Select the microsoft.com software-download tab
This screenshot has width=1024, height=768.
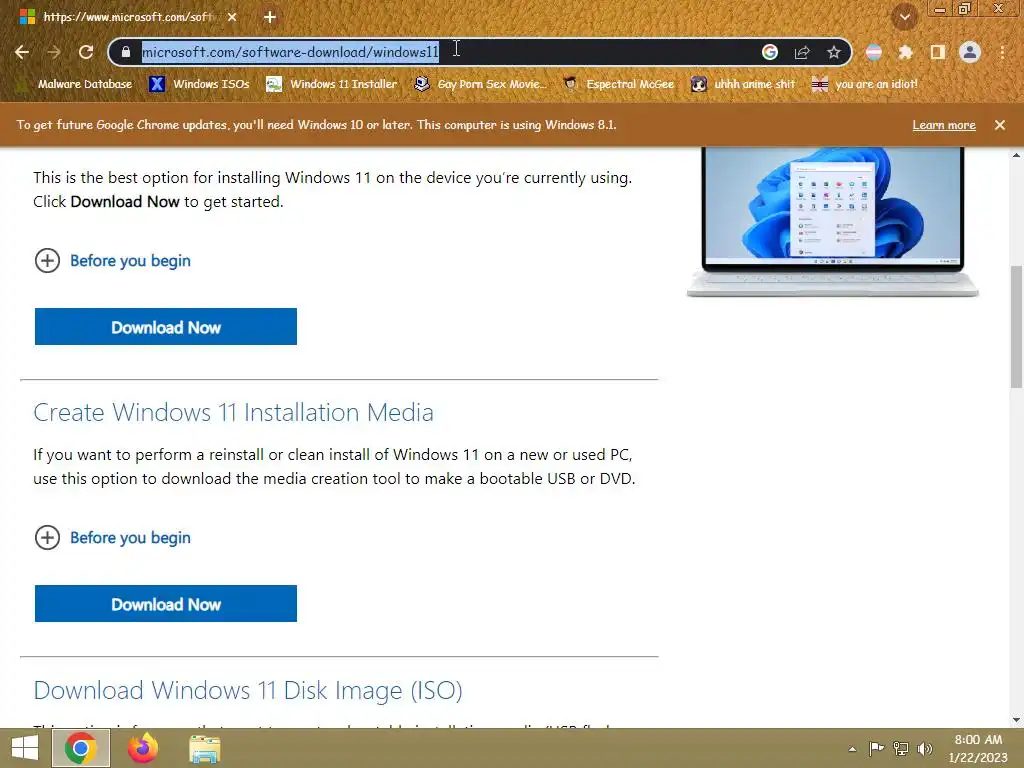click(x=128, y=17)
